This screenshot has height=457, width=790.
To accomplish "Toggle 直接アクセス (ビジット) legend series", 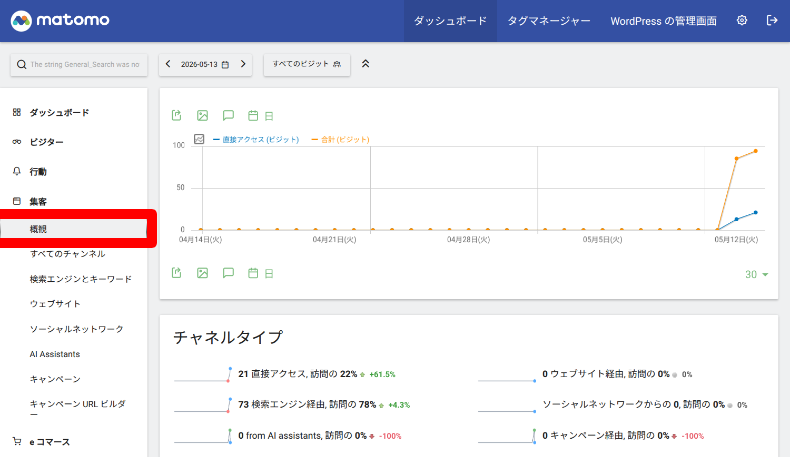I will [256, 139].
